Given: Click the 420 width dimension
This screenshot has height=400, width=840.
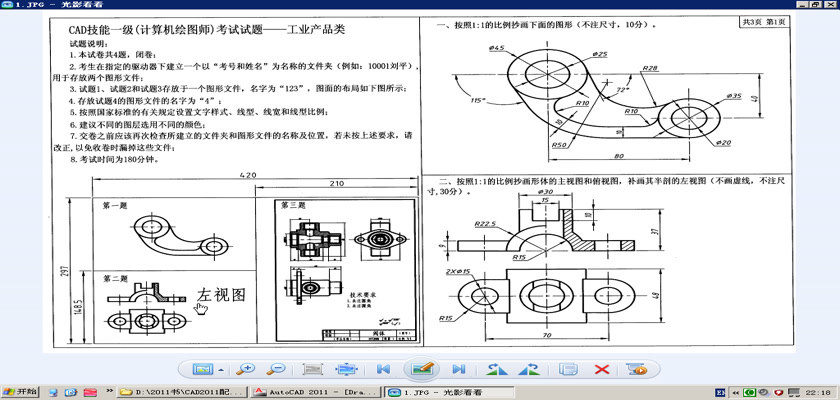Looking at the screenshot, I should point(248,175).
